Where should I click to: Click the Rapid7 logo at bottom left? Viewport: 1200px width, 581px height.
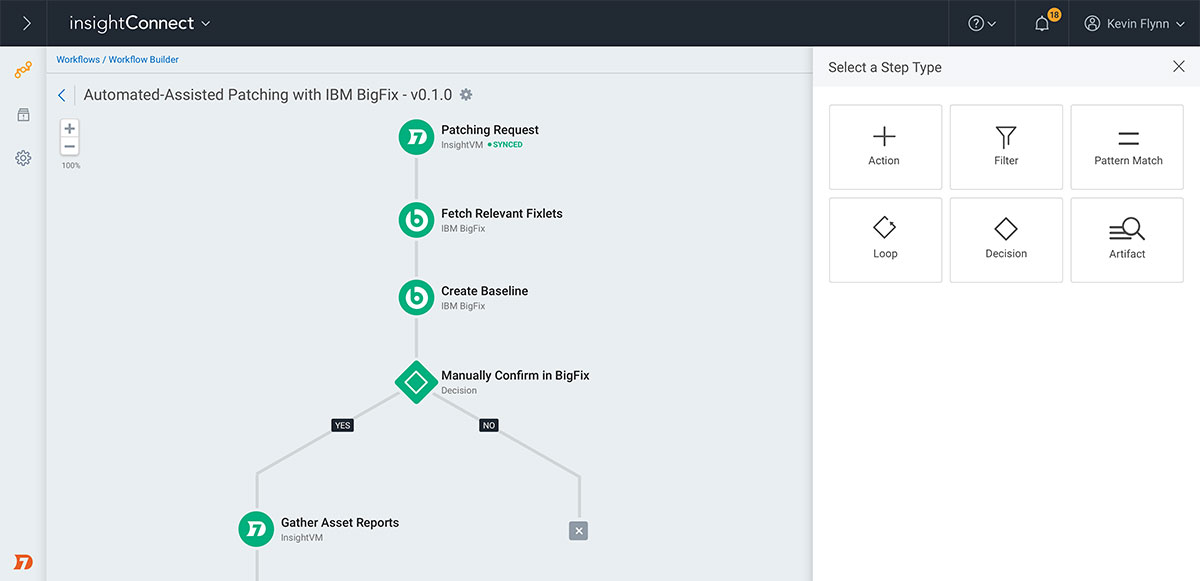23,561
